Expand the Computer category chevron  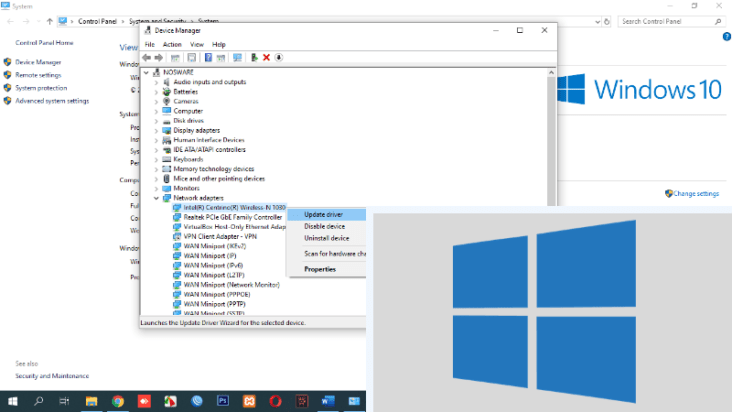pyautogui.click(x=156, y=111)
